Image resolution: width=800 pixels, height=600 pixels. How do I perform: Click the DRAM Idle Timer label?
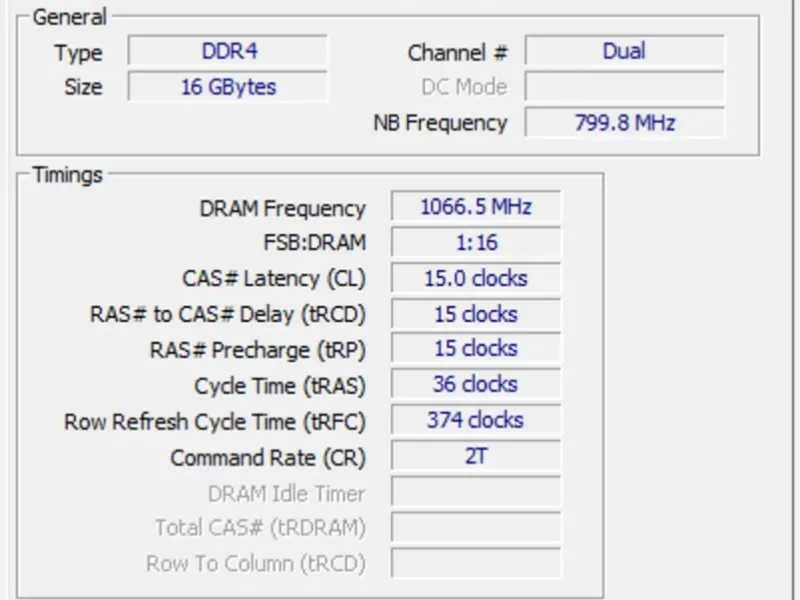point(287,494)
